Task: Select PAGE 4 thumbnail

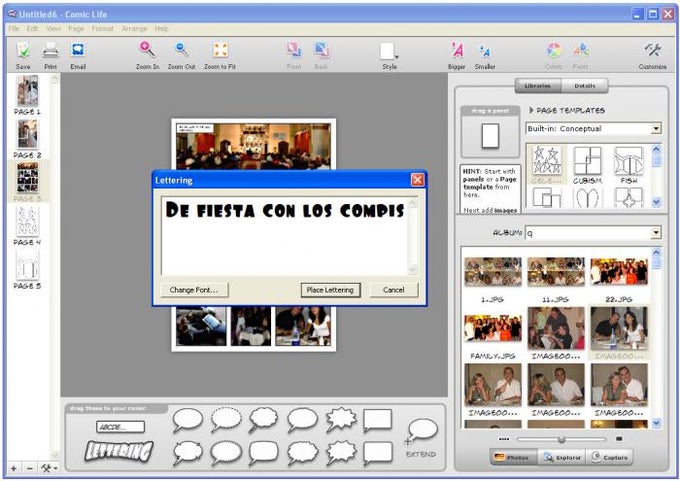Action: tap(27, 221)
